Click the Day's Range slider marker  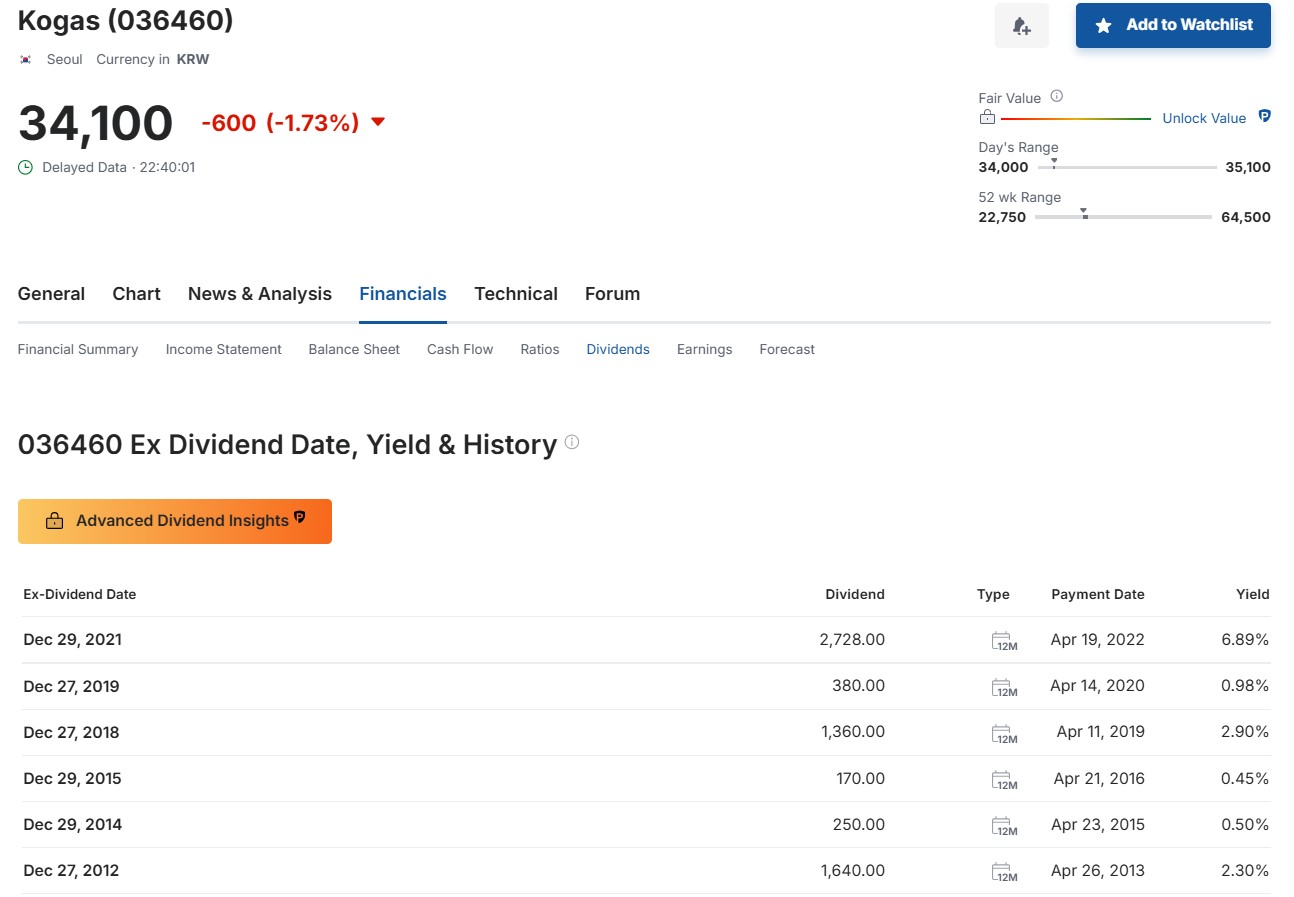(1054, 163)
